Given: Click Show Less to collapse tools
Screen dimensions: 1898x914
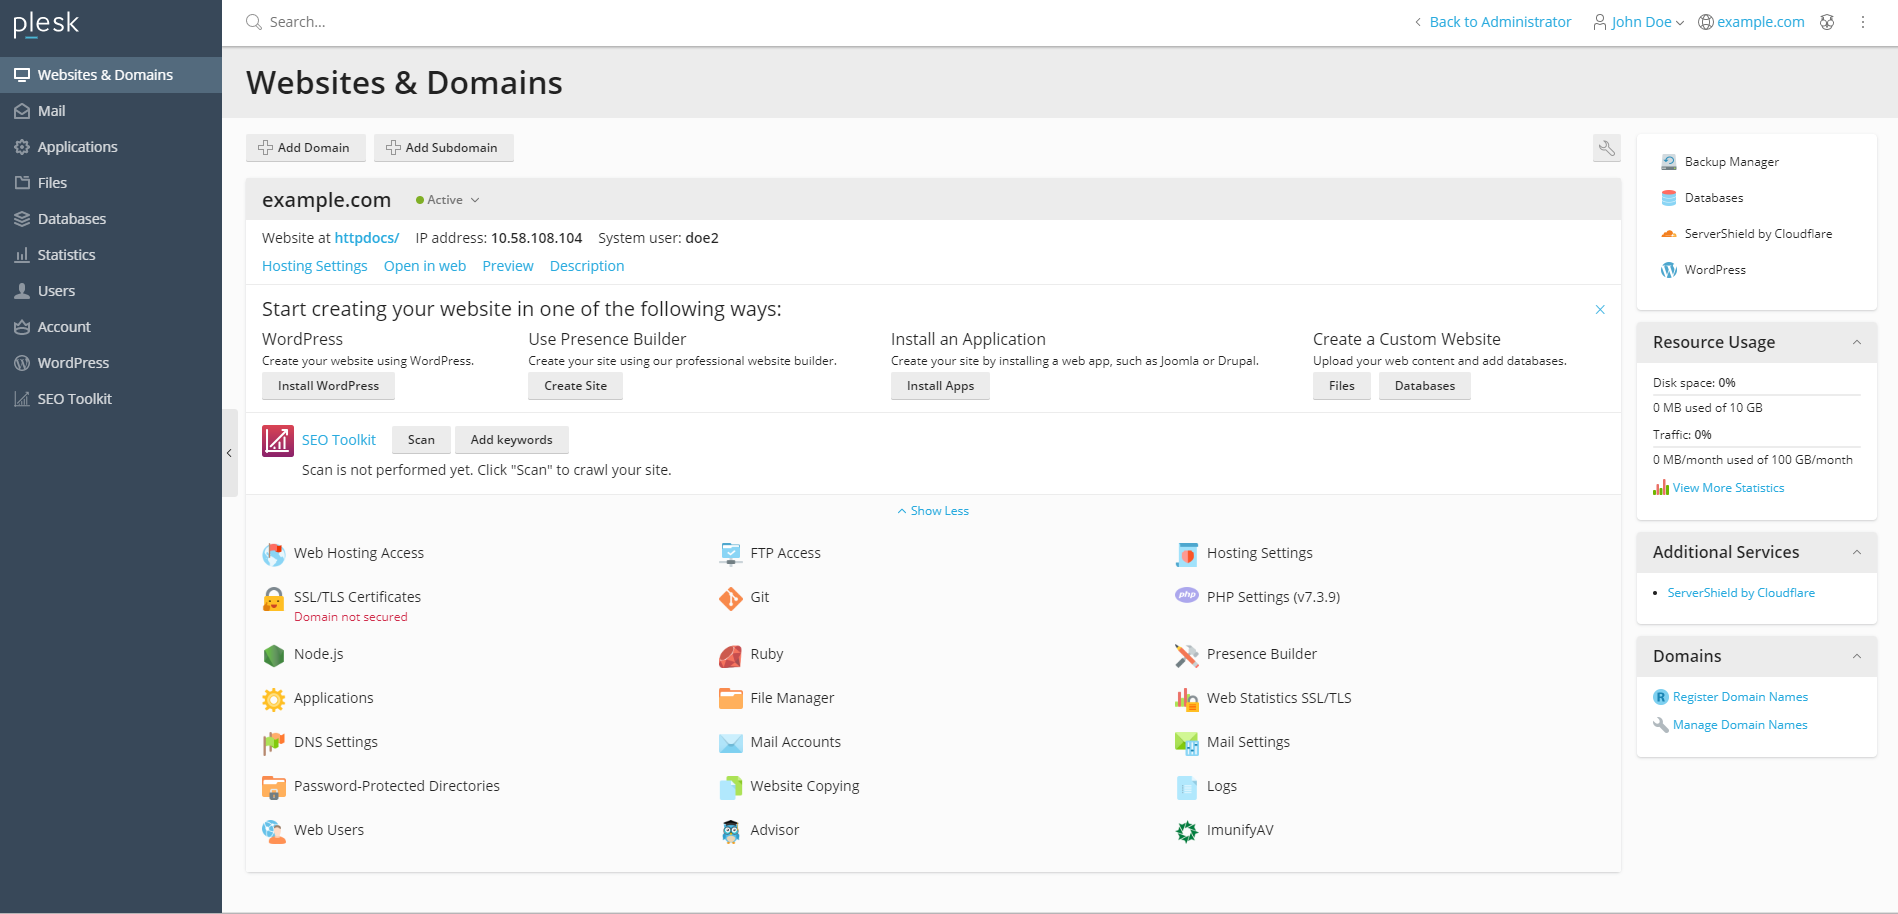Looking at the screenshot, I should [933, 511].
